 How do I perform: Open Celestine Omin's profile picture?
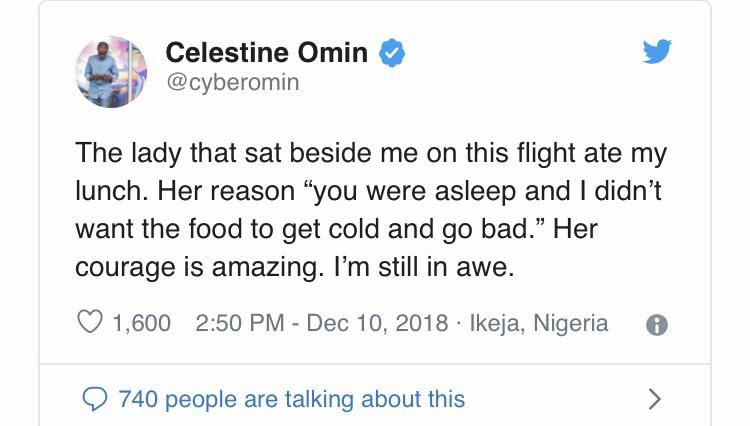tap(111, 71)
